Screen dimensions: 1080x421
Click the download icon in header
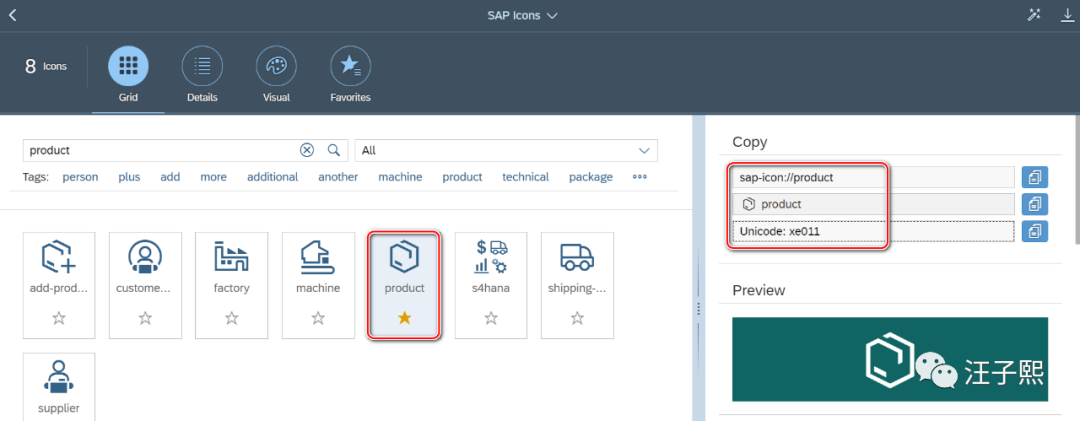click(x=1066, y=15)
